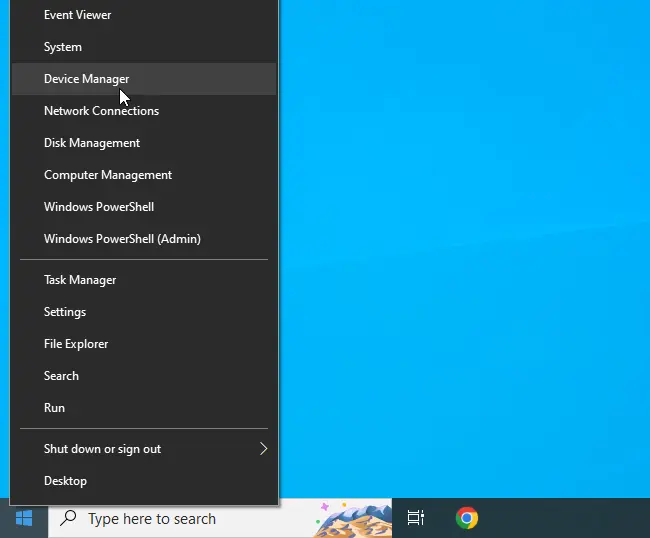Select System in the Win+X menu
650x538 pixels.
point(144,47)
